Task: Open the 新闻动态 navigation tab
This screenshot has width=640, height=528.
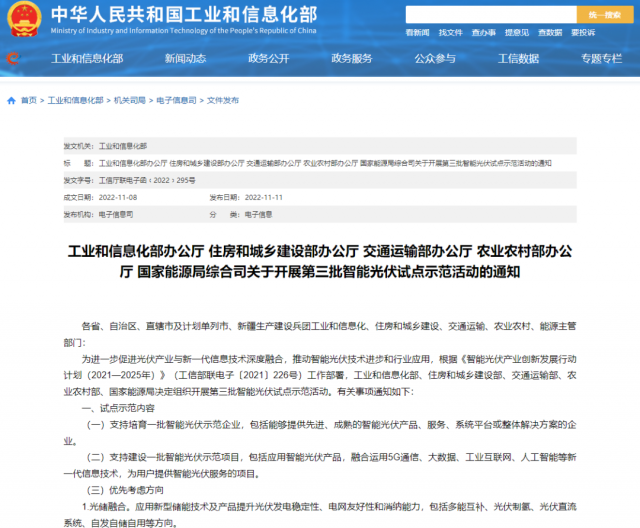Action: 185,58
